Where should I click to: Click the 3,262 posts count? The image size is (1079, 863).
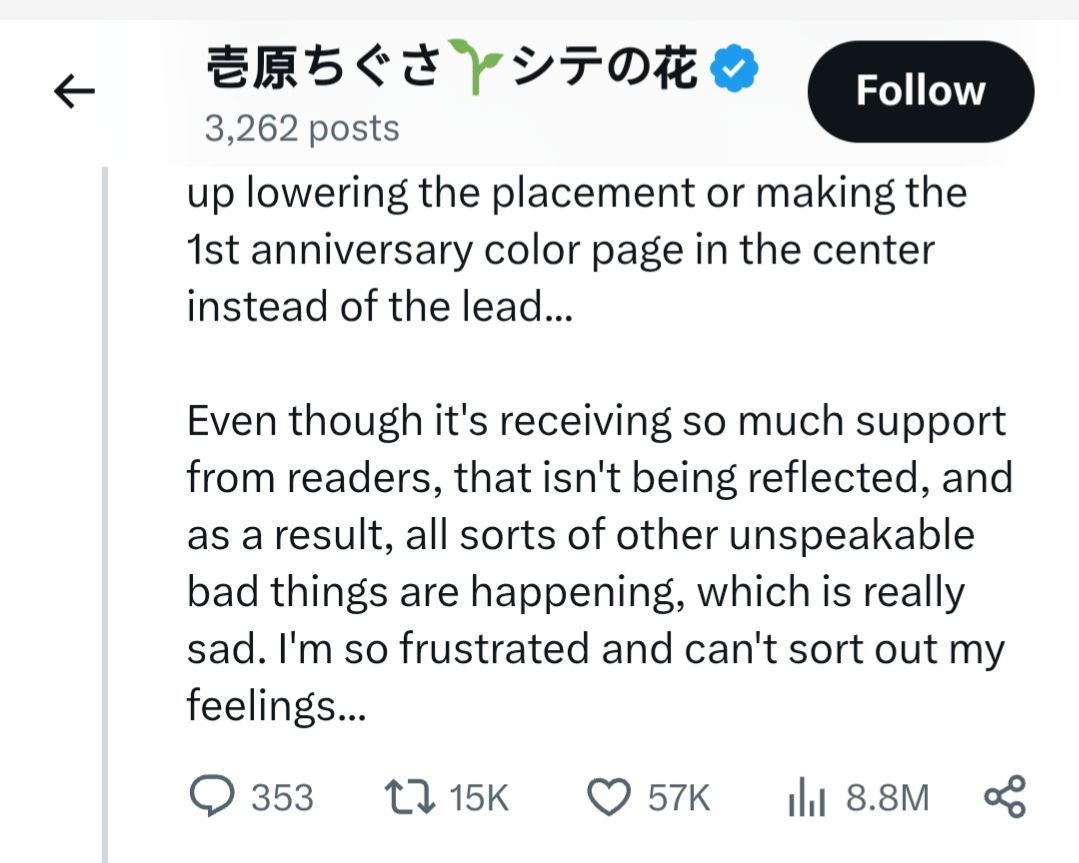[x=302, y=128]
